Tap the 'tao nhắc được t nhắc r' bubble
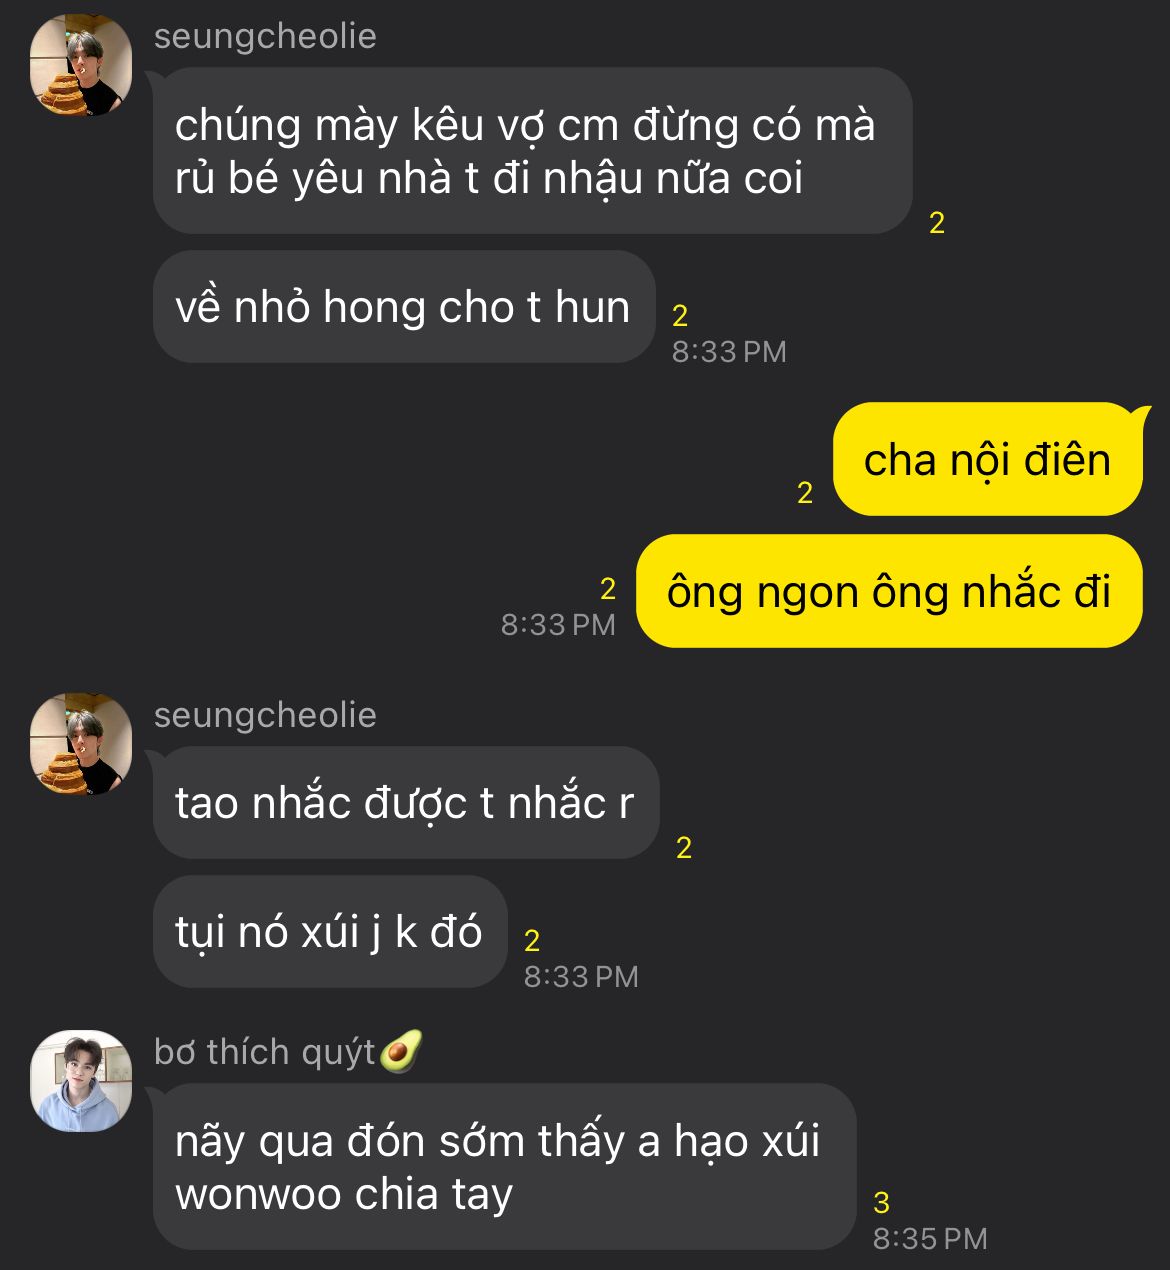This screenshot has height=1270, width=1170. 406,802
